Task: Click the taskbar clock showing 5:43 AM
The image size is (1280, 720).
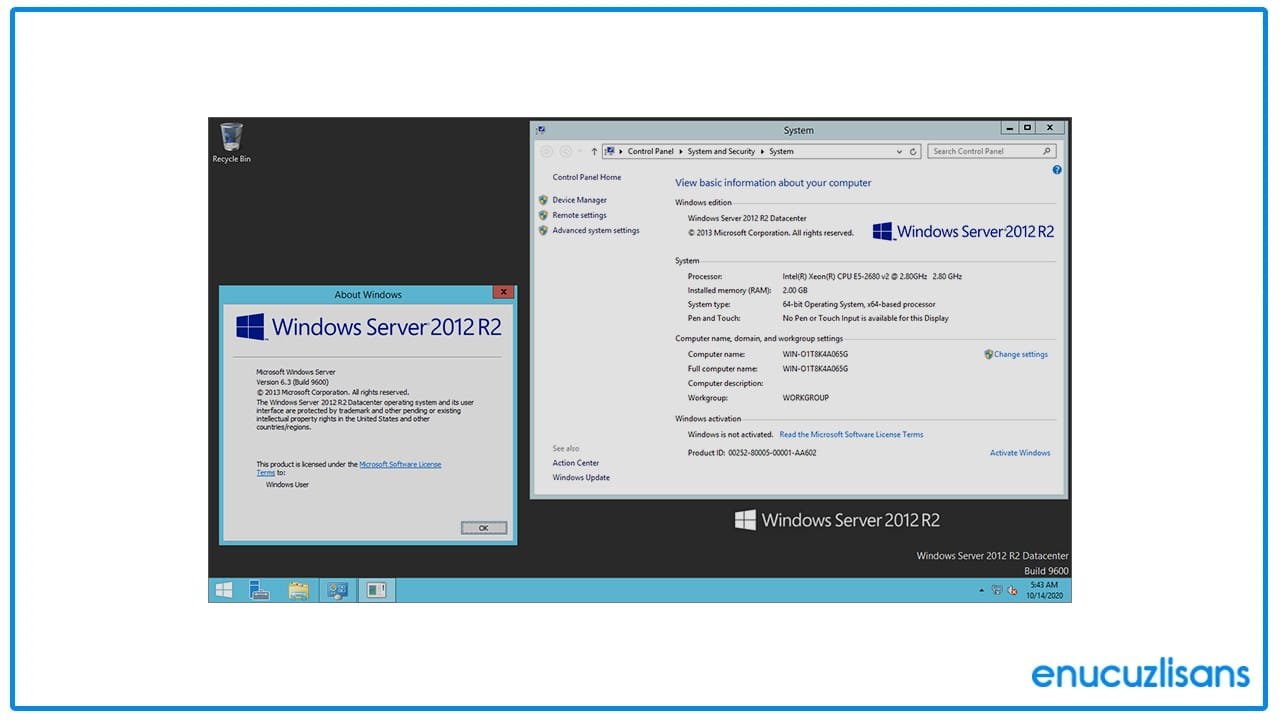Action: [x=1043, y=590]
